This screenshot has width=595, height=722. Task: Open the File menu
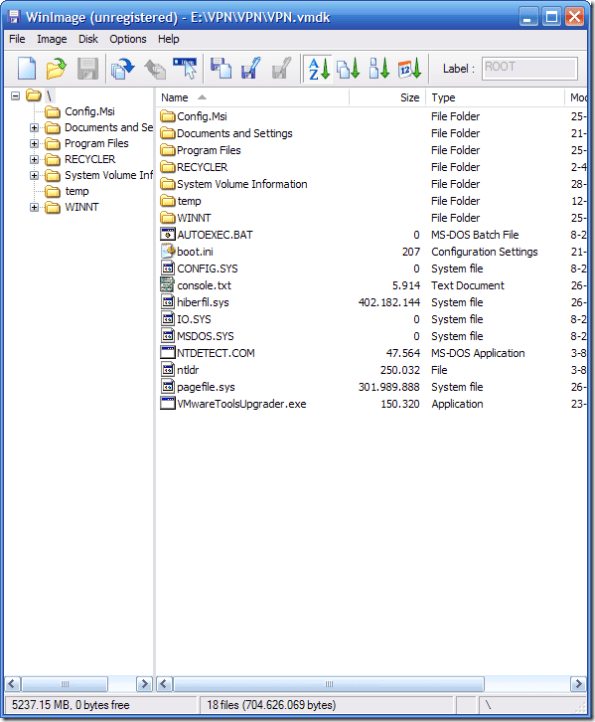click(17, 39)
